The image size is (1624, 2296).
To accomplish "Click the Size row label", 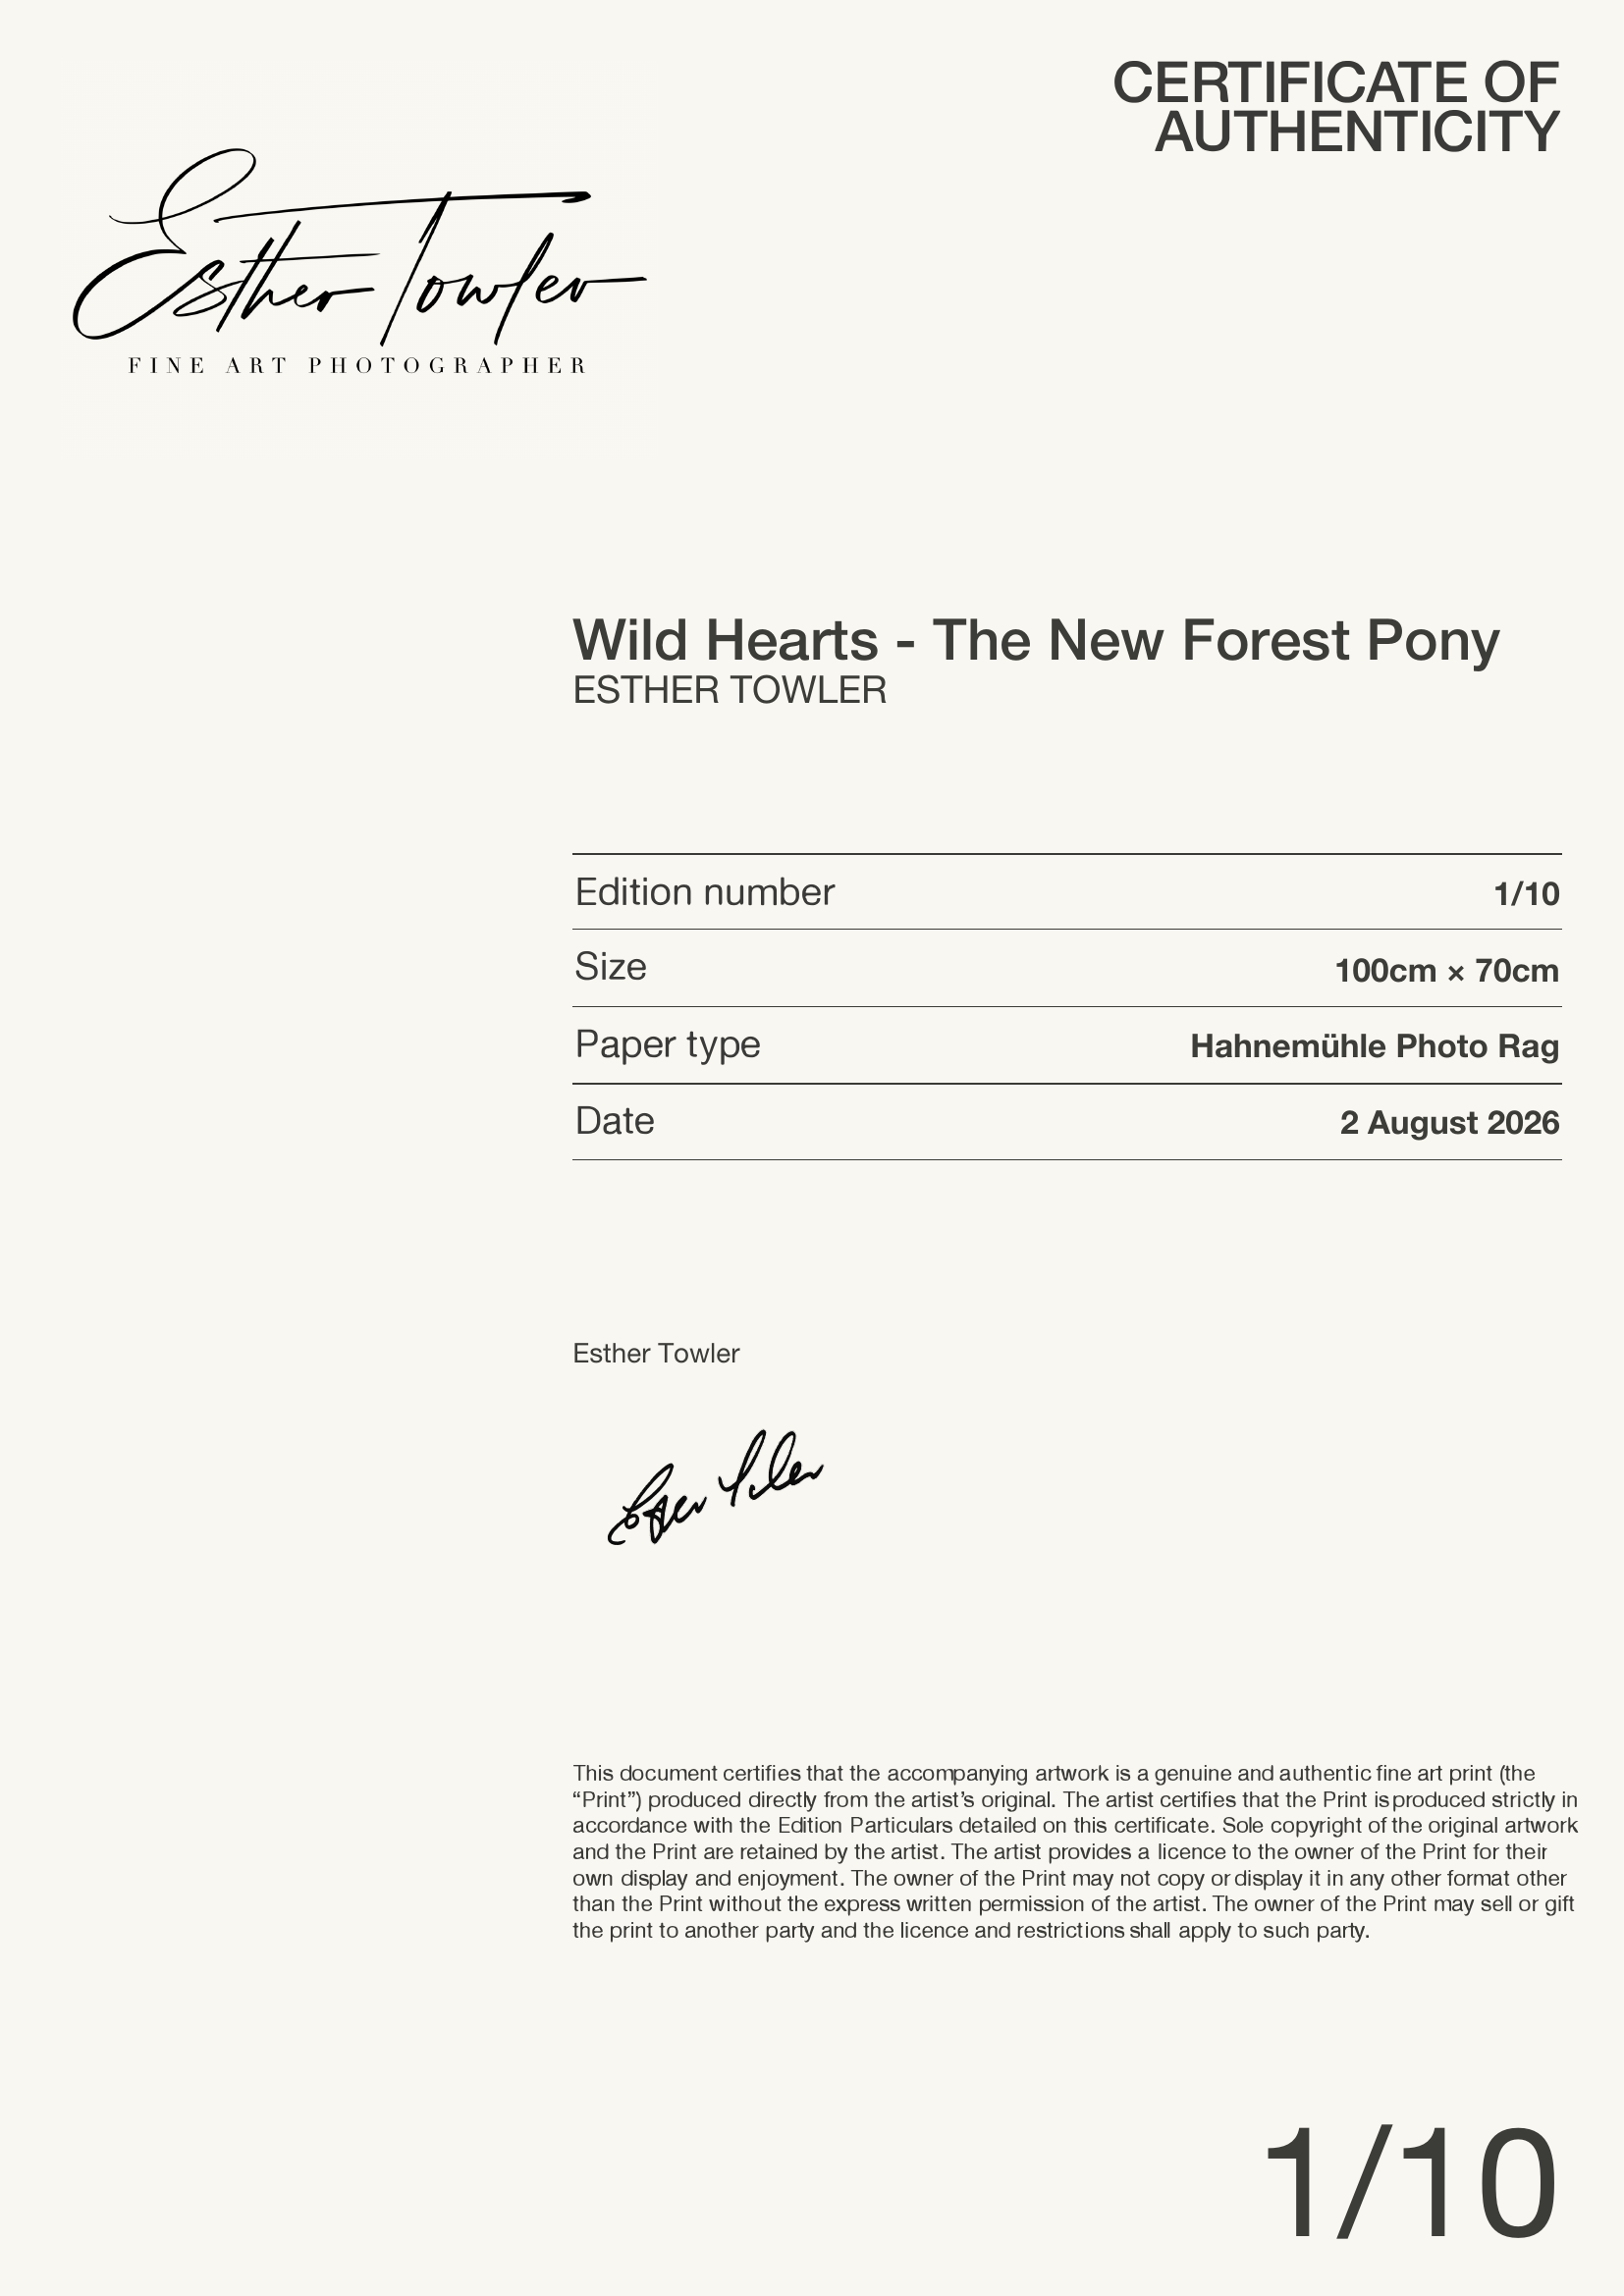I will 610,967.
